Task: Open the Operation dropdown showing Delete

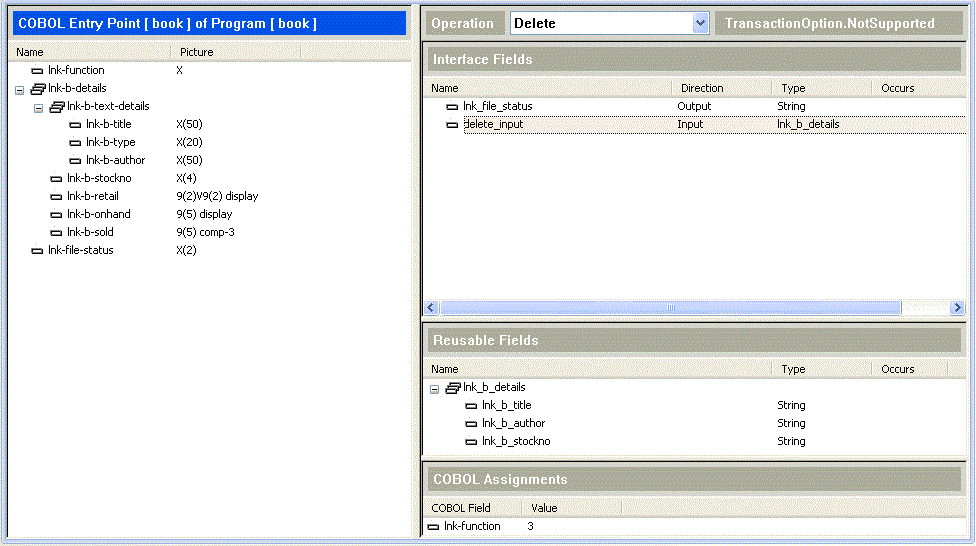Action: pyautogui.click(x=700, y=23)
